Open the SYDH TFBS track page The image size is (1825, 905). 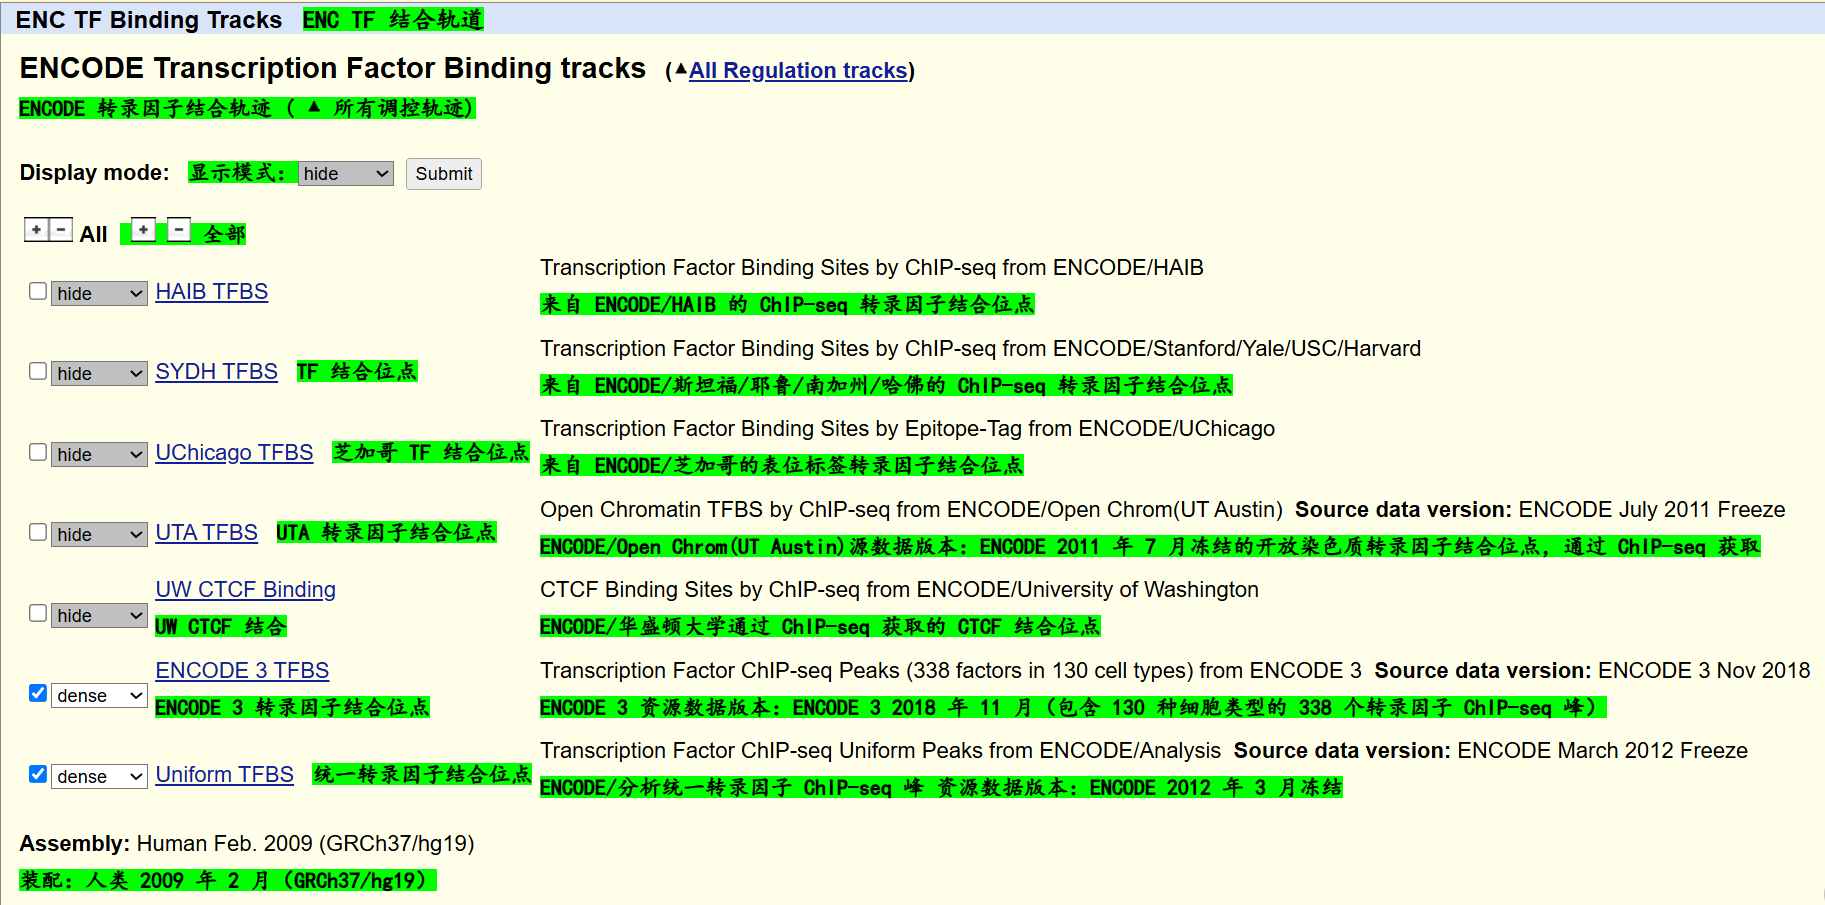(216, 371)
